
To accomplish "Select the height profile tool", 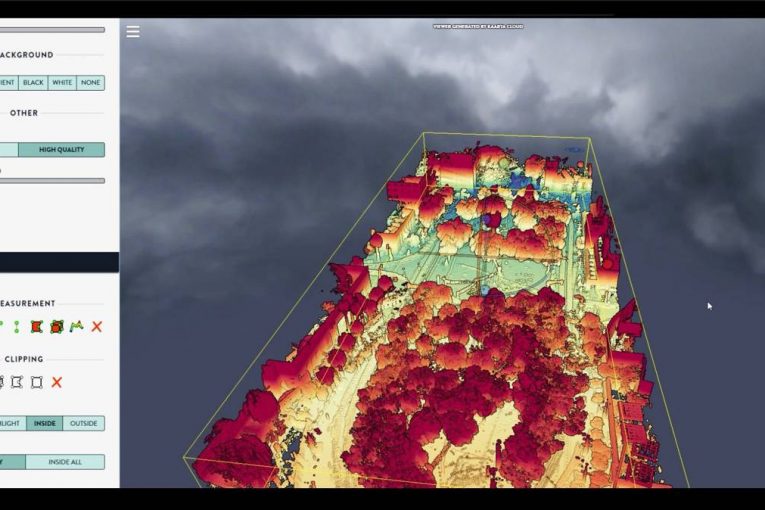I will click(77, 326).
